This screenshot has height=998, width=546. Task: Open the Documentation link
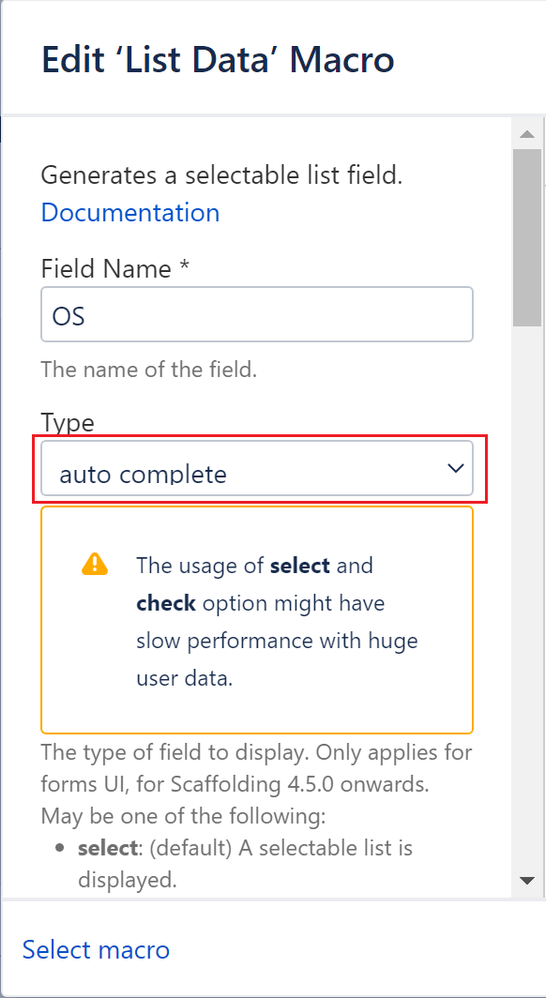point(130,213)
